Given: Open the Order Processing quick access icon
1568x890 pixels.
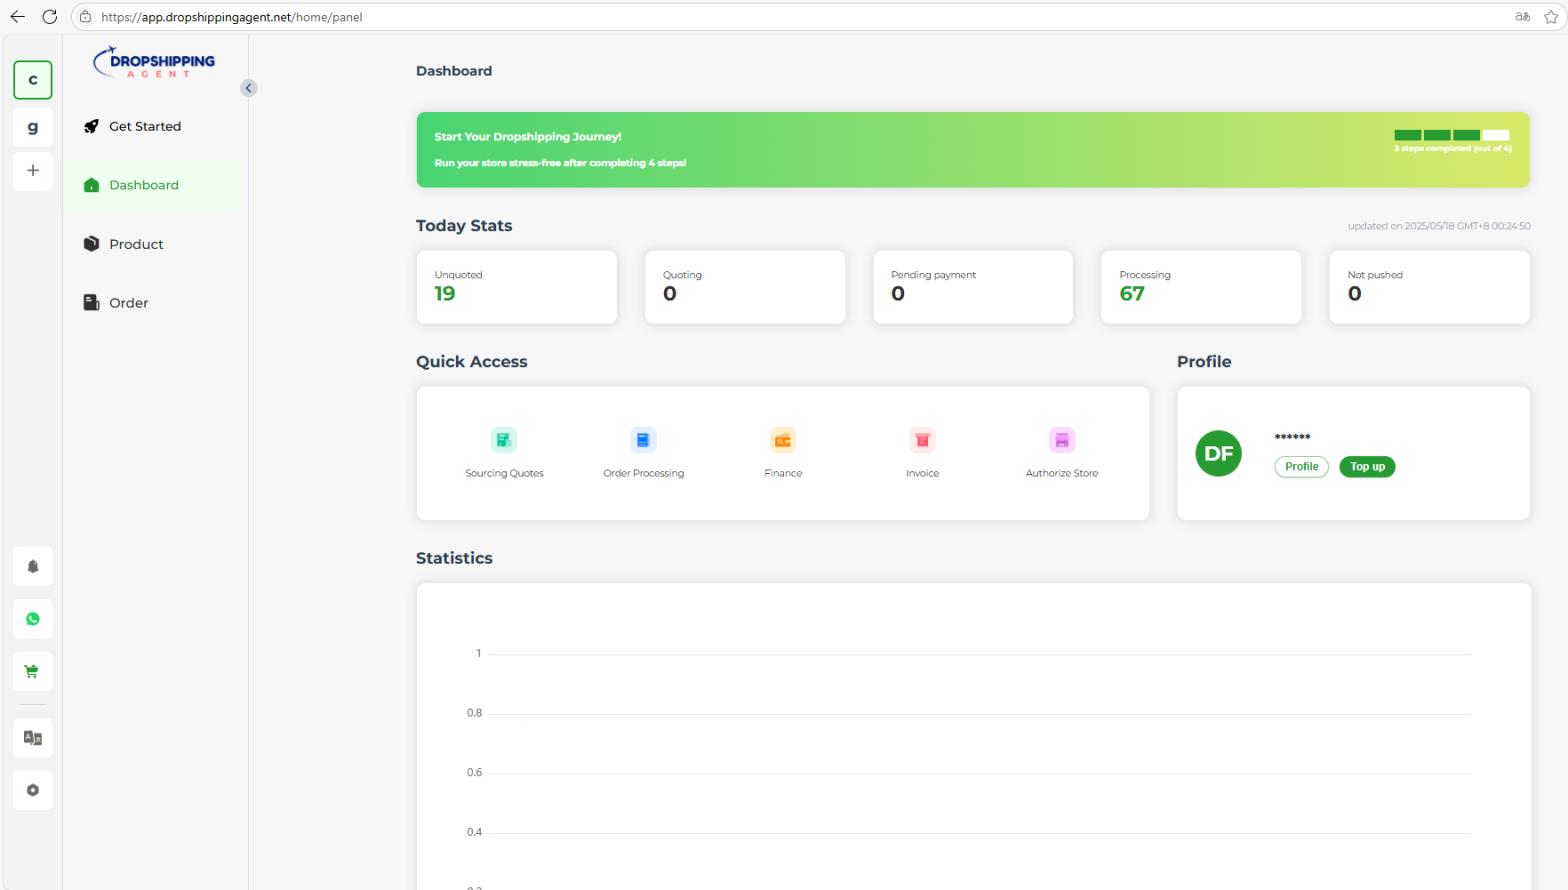Looking at the screenshot, I should (x=643, y=440).
